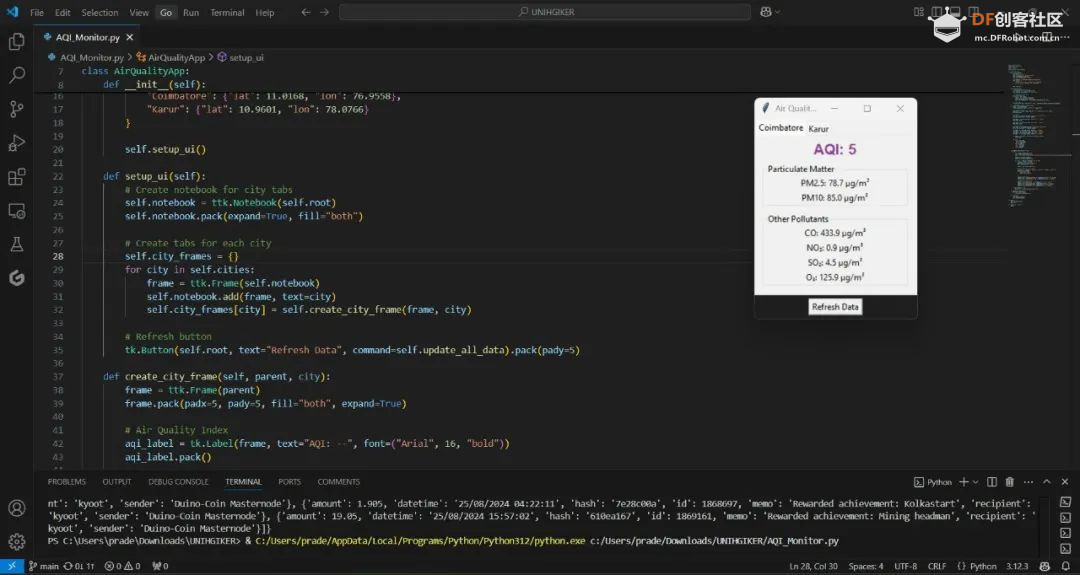The image size is (1080, 575).
Task: Go forward with the navigation arrow
Action: tap(324, 12)
